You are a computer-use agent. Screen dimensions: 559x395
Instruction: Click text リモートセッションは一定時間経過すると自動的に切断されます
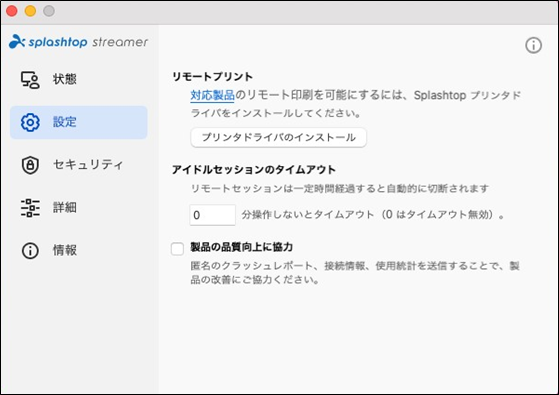[339, 188]
